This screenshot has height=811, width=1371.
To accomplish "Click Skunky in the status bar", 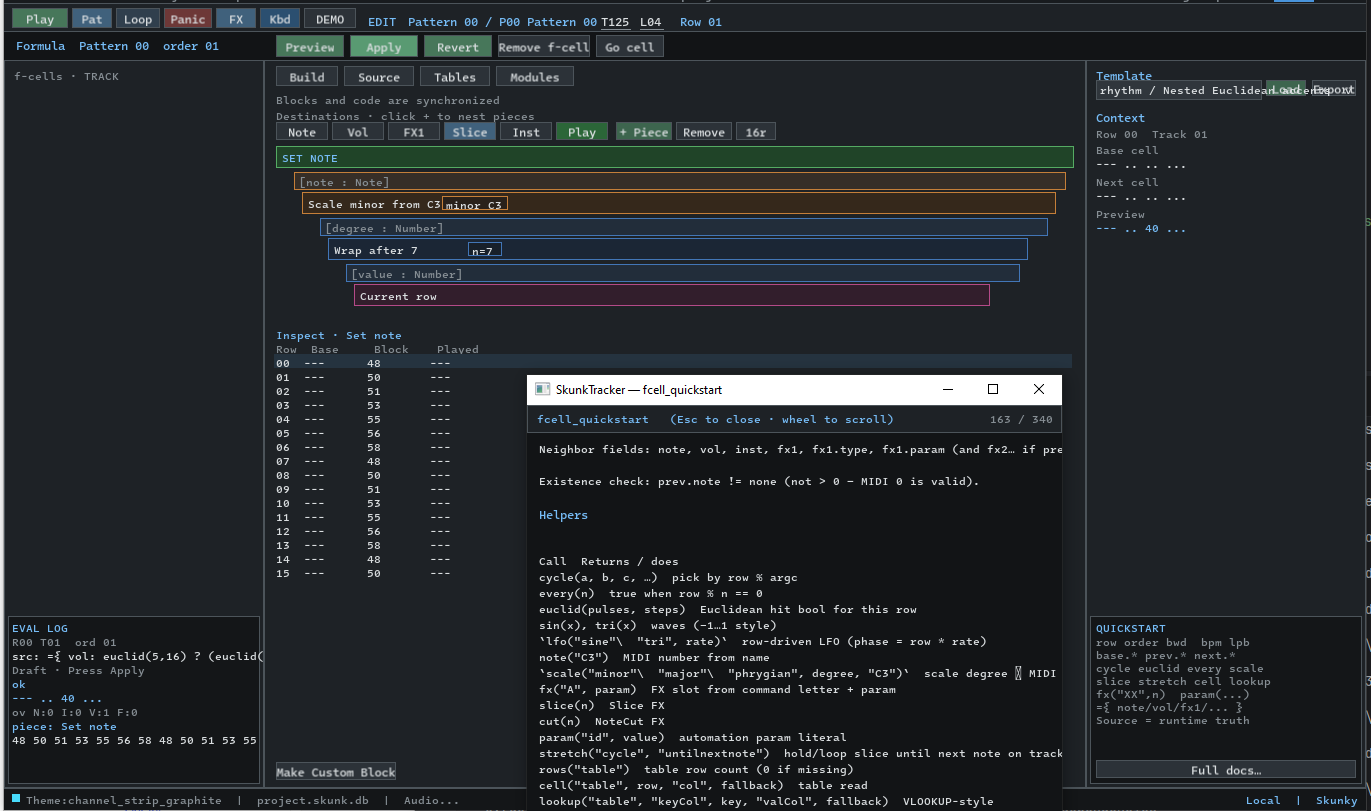I will coord(1337,800).
